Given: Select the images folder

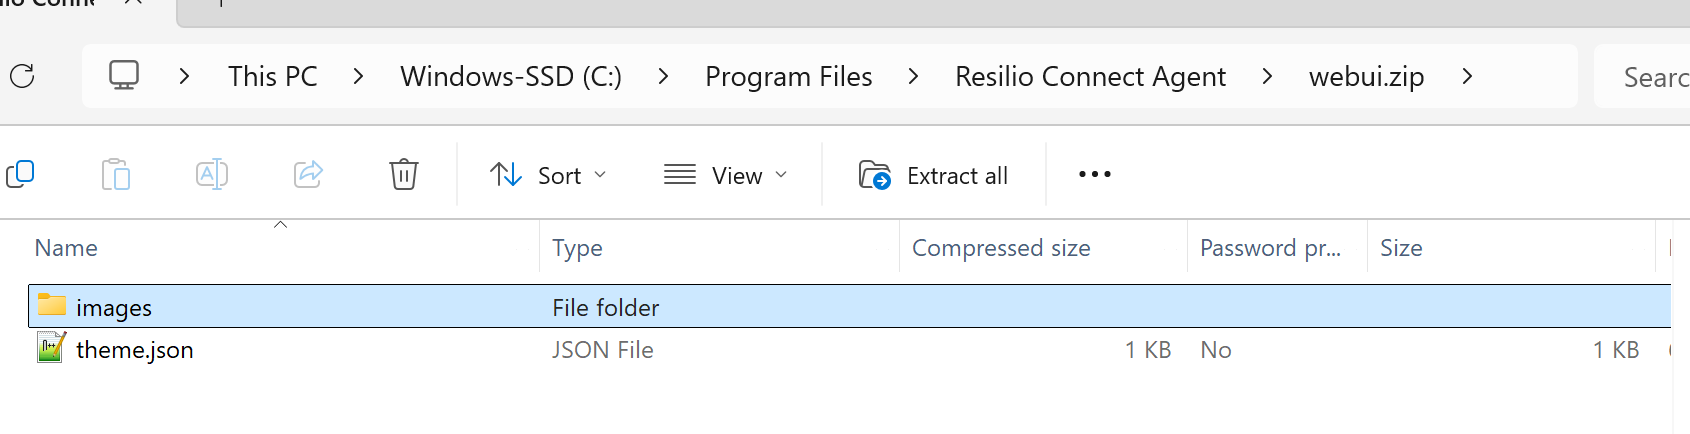Looking at the screenshot, I should point(114,307).
